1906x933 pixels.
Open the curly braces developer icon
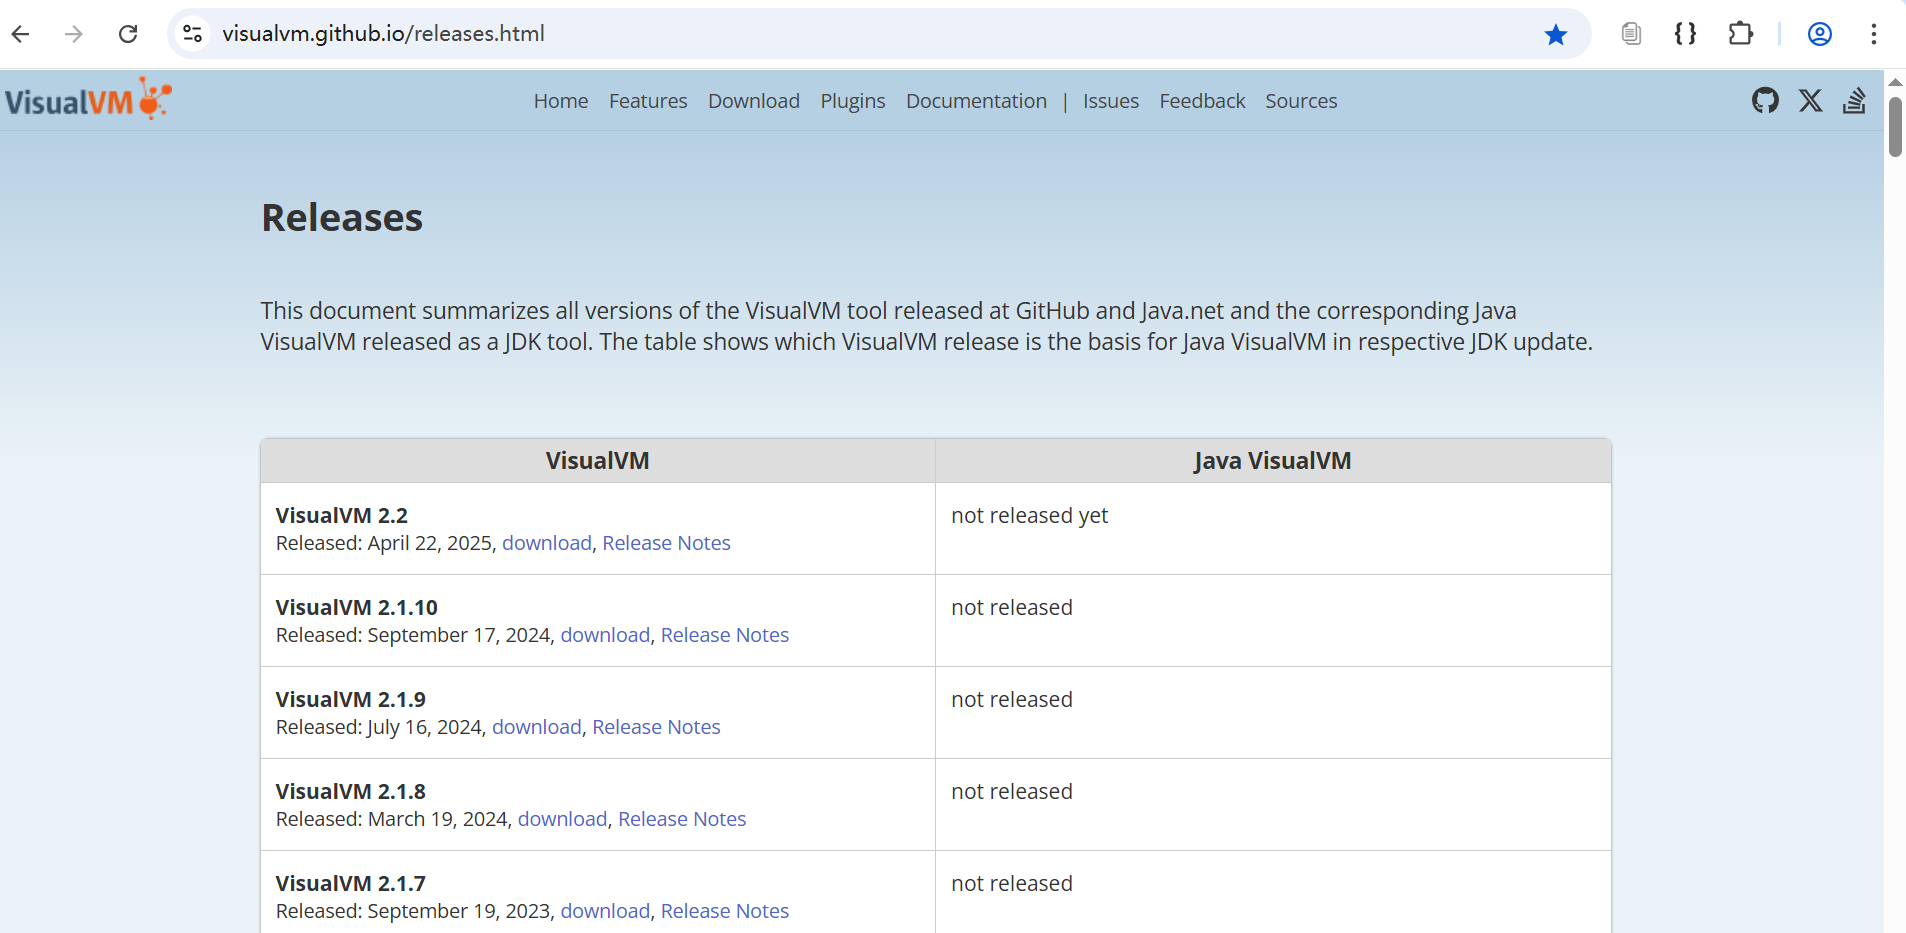pos(1686,33)
